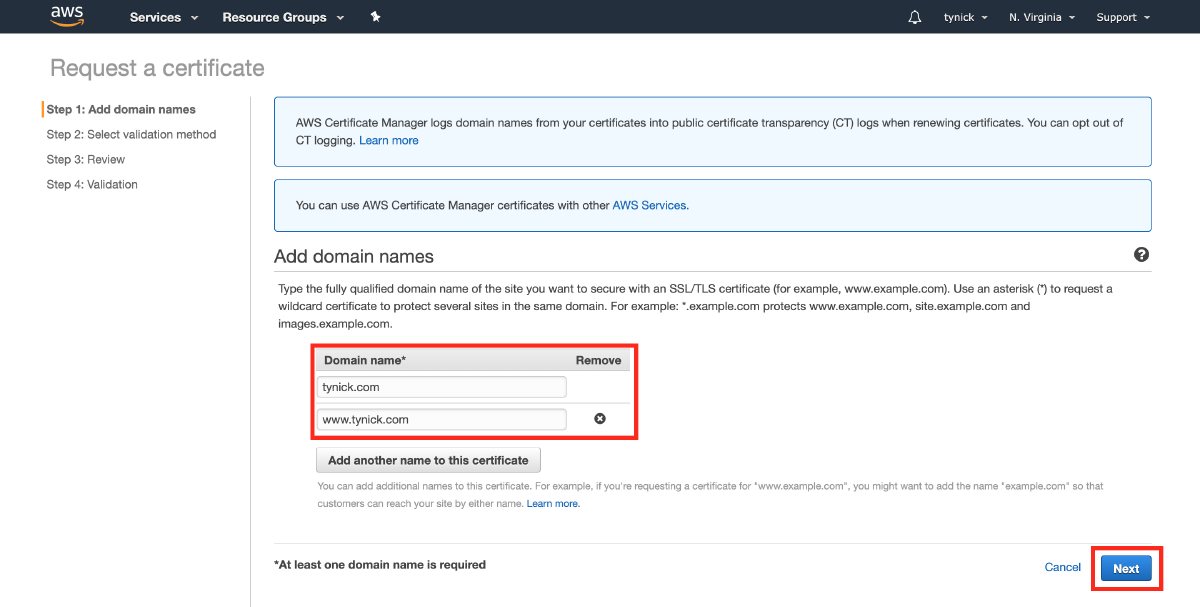Open the N. Virginia region selector
Image resolution: width=1200 pixels, height=607 pixels.
(1042, 17)
